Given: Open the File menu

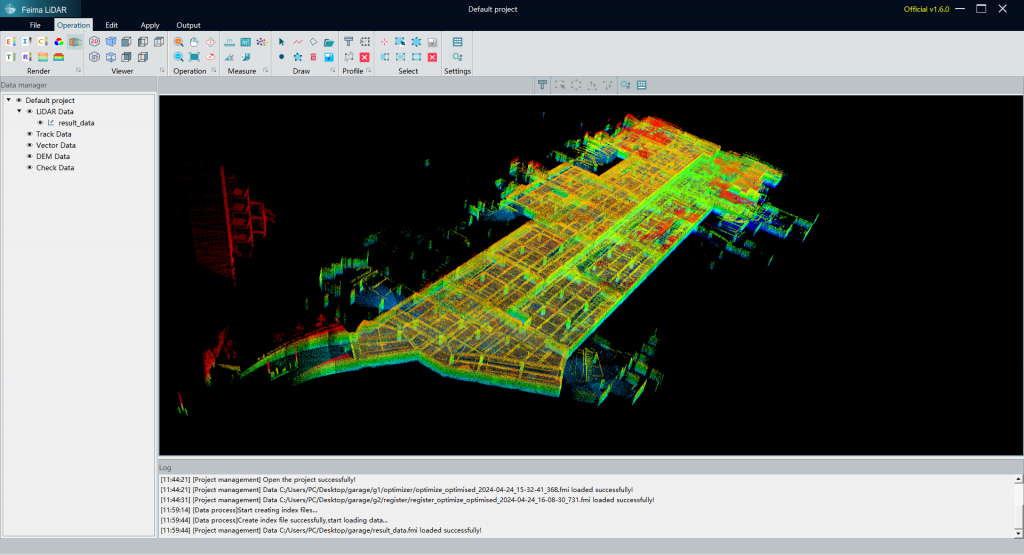Looking at the screenshot, I should coord(35,25).
